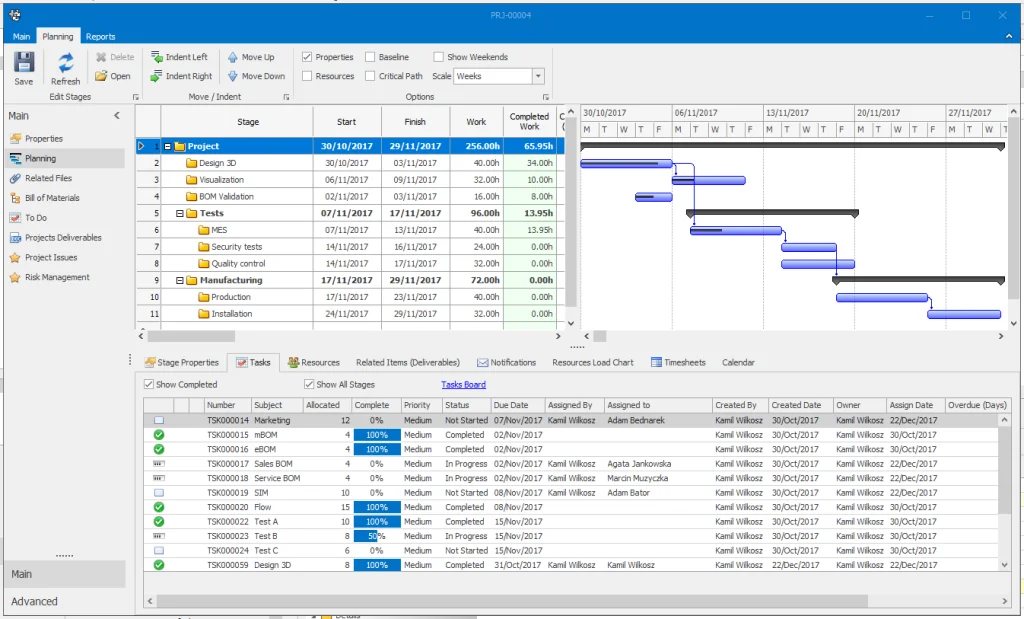Click the Indent Right icon
The height and width of the screenshot is (619, 1024).
click(x=182, y=76)
